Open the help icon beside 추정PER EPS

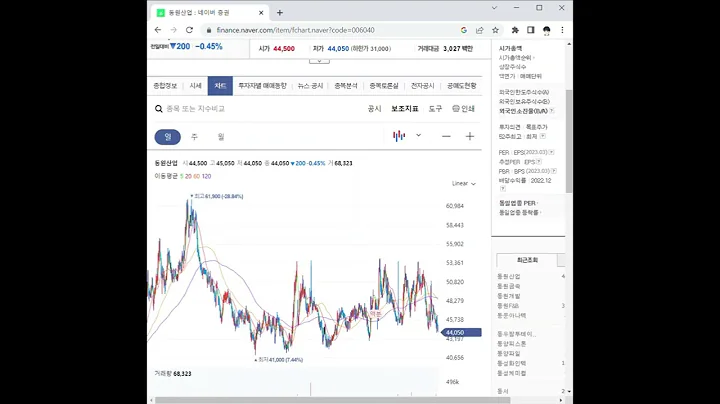(x=539, y=162)
